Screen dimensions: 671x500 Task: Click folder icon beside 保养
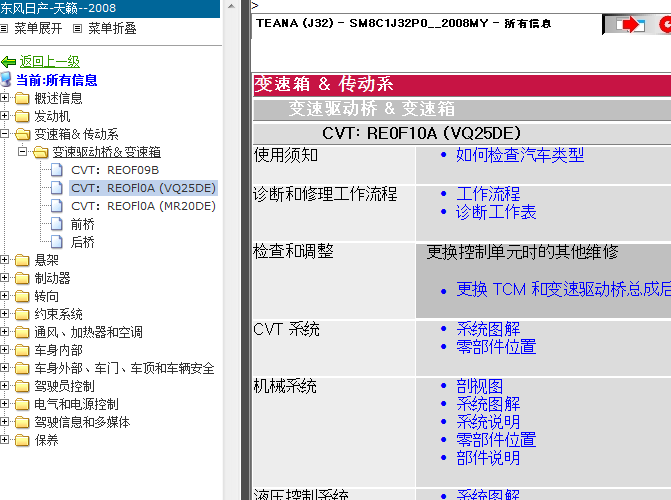[22, 440]
